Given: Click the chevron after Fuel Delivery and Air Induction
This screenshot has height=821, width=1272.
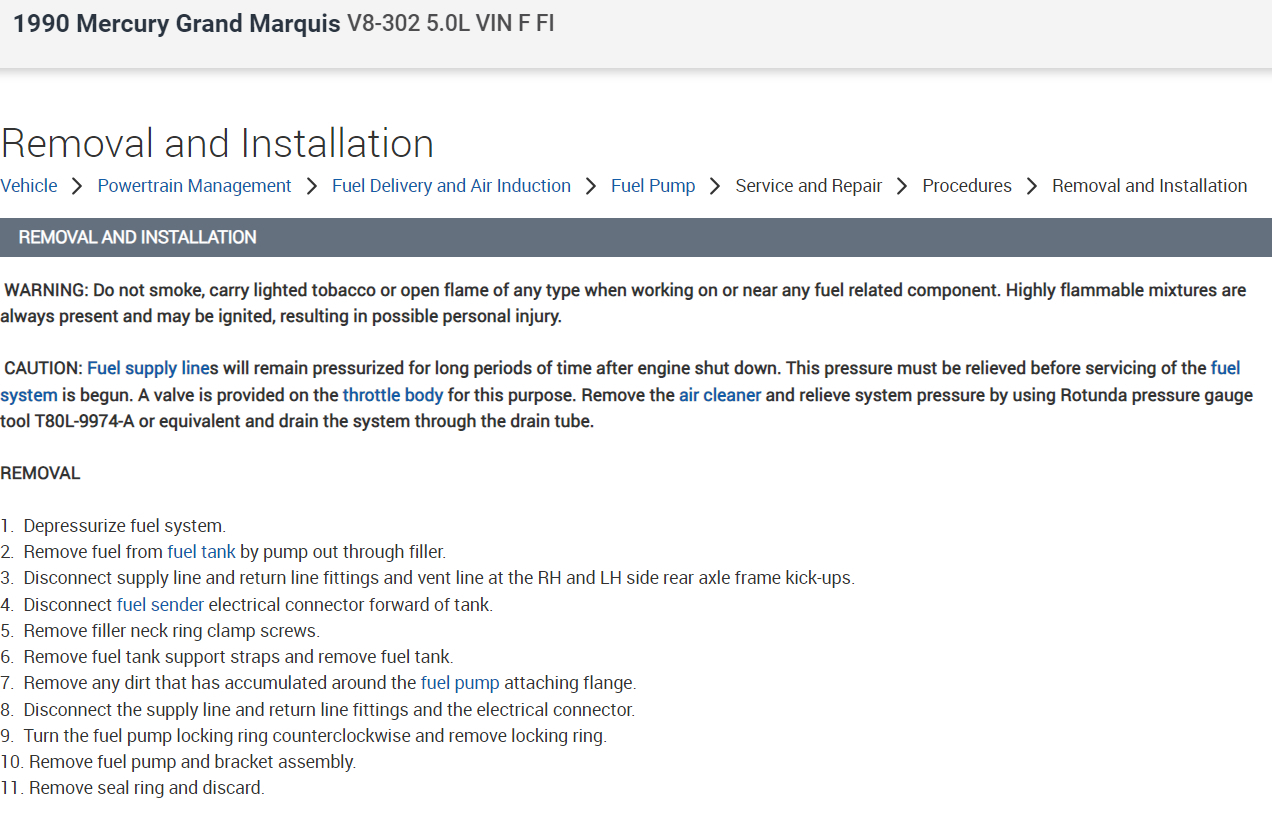Looking at the screenshot, I should (591, 186).
